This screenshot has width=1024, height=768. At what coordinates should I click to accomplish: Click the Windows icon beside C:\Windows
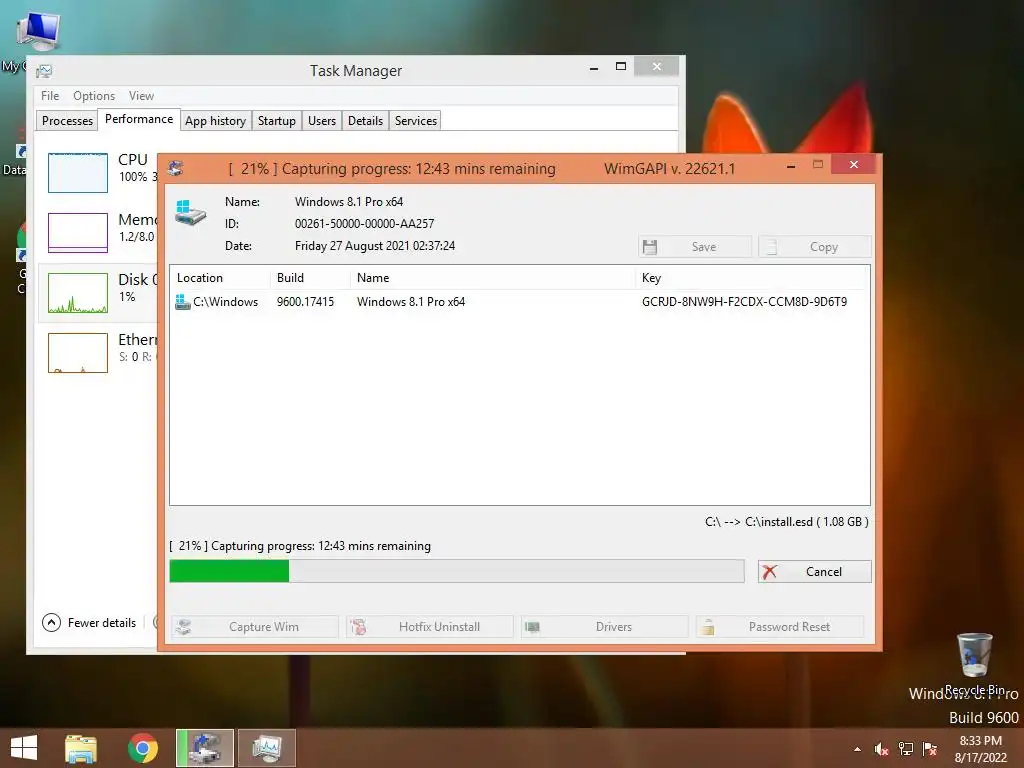182,302
